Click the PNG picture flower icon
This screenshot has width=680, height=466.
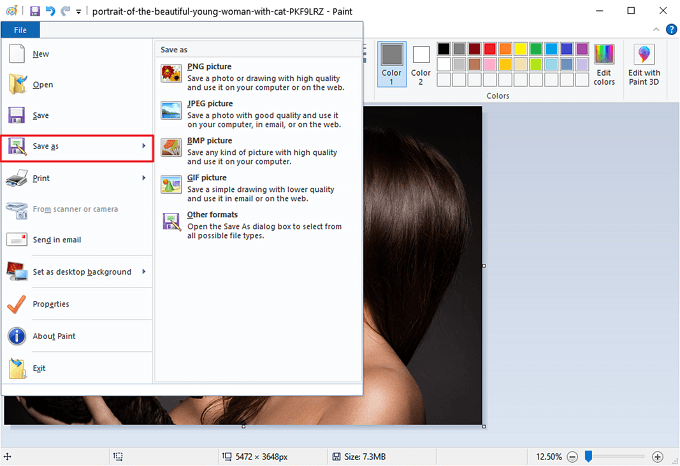click(171, 73)
